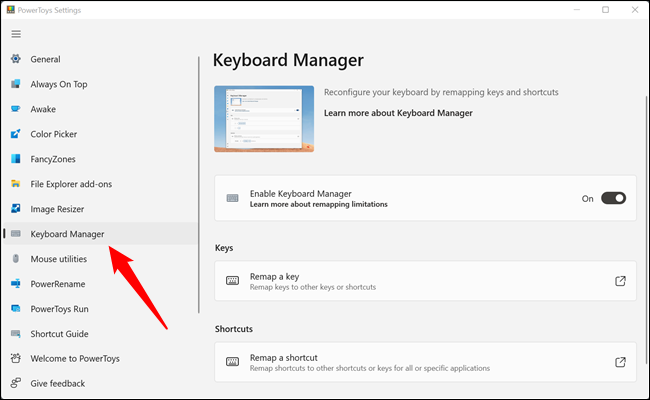Viewport: 650px width, 400px height.
Task: Turn off the Enable Keyboard Manager toggle
Action: pyautogui.click(x=614, y=198)
